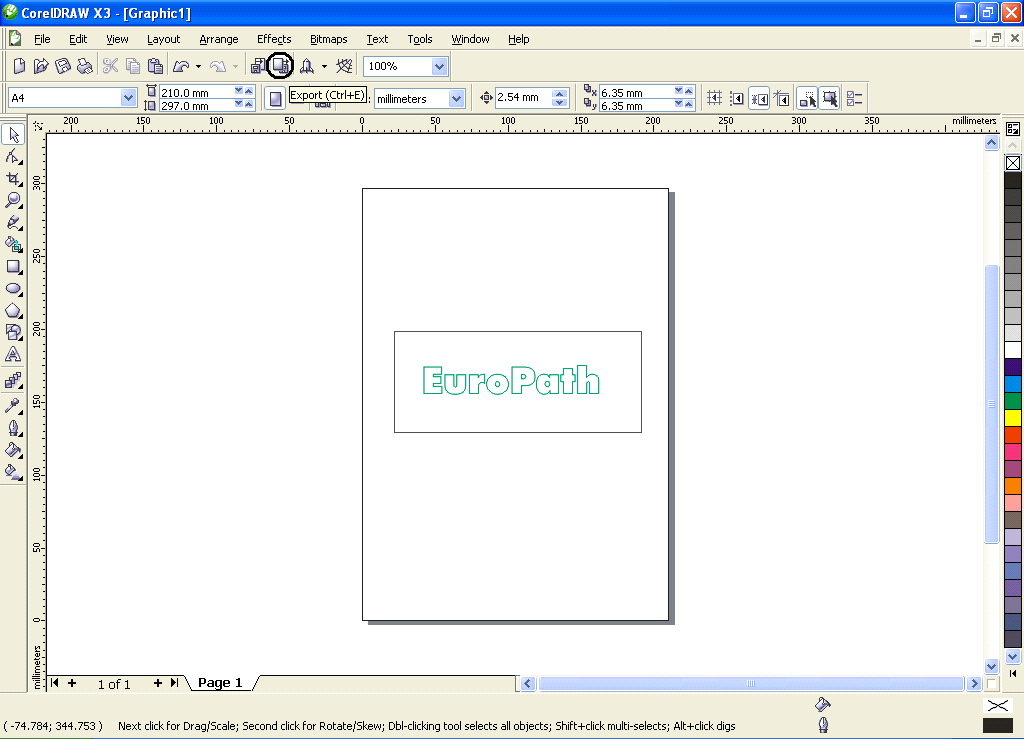Select the Ellipse tool
Viewport: 1024px width, 739px height.
13,289
